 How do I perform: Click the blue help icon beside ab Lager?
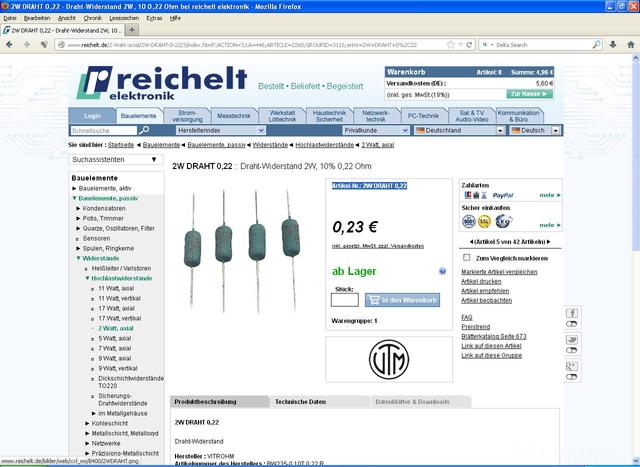pyautogui.click(x=443, y=271)
